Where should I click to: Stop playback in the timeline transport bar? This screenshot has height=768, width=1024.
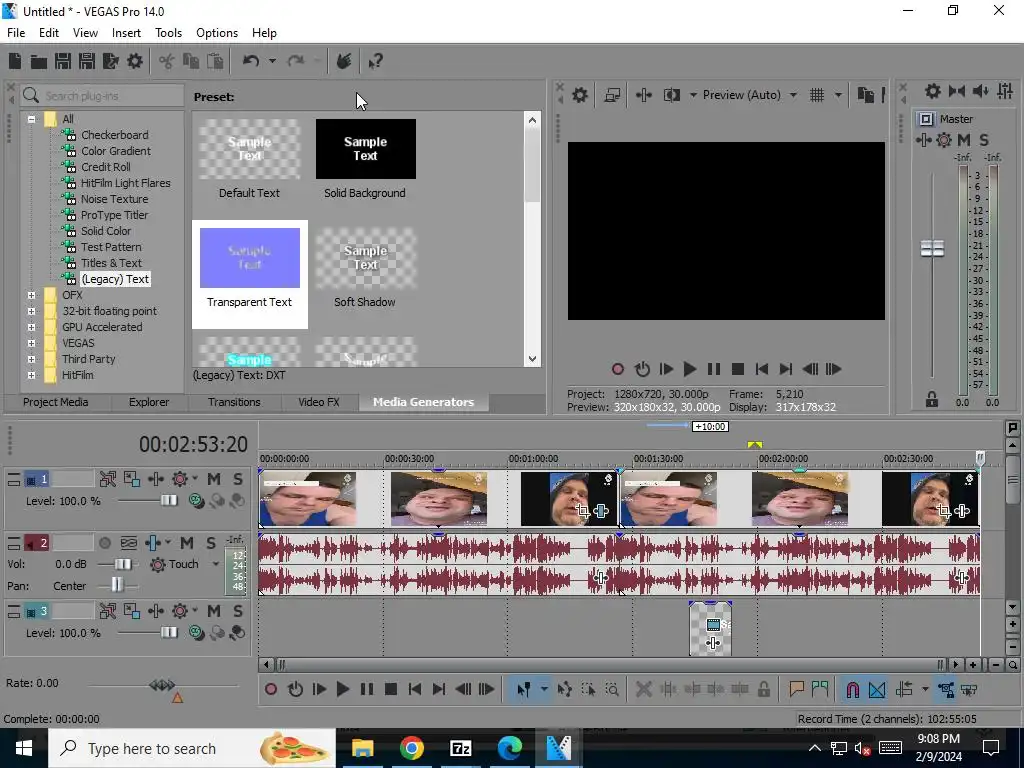point(391,690)
